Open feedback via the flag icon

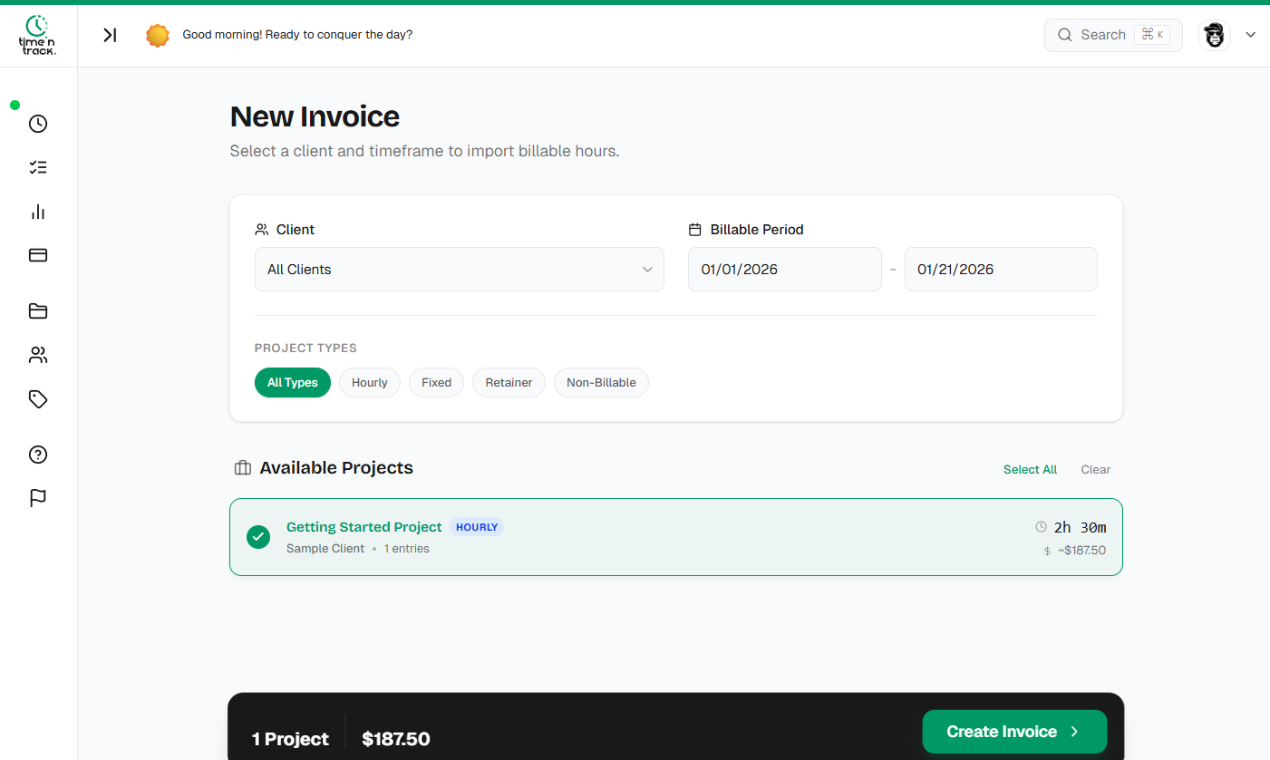tap(37, 498)
